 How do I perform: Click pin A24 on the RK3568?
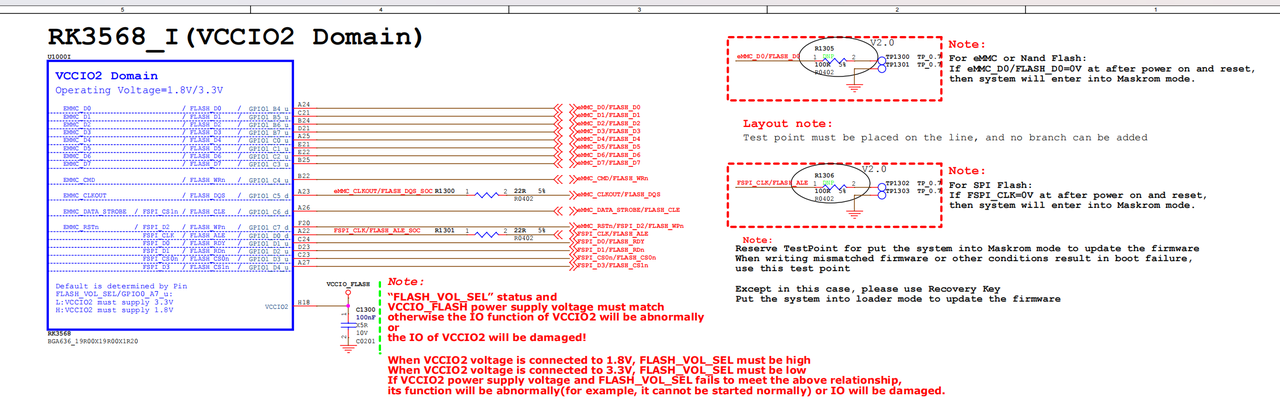[x=303, y=105]
